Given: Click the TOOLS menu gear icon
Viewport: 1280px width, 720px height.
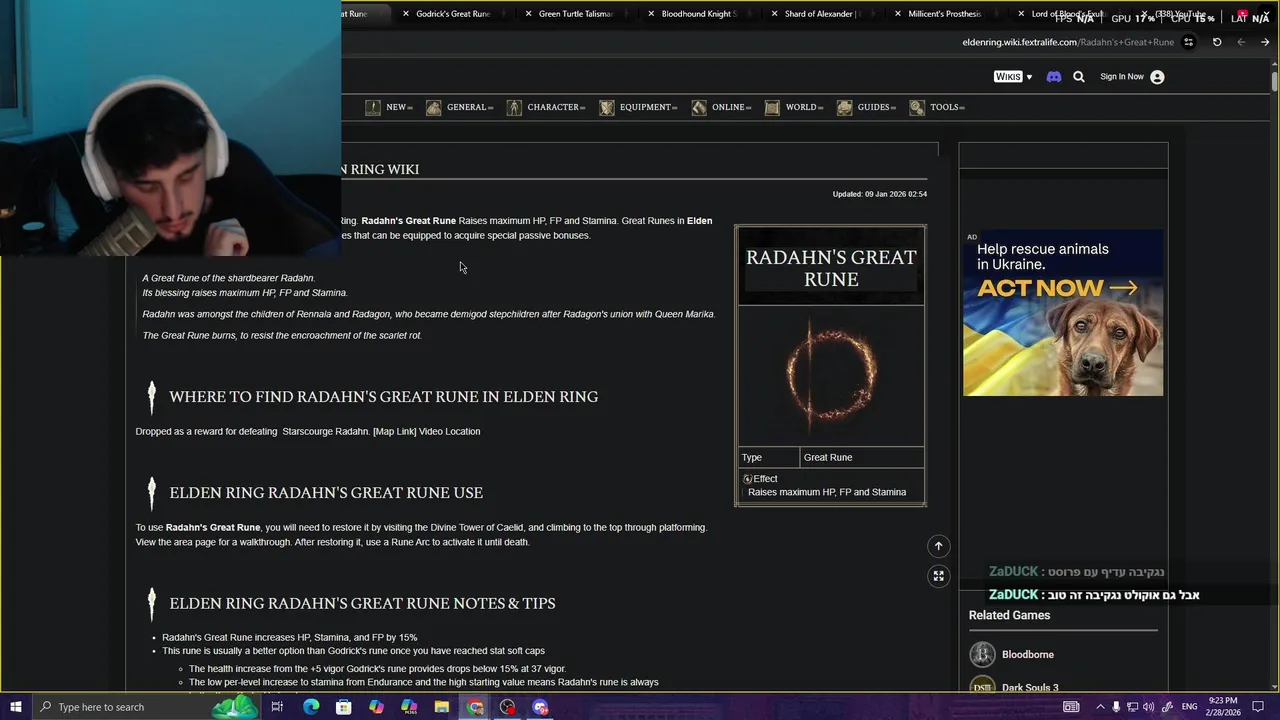Looking at the screenshot, I should (x=917, y=107).
